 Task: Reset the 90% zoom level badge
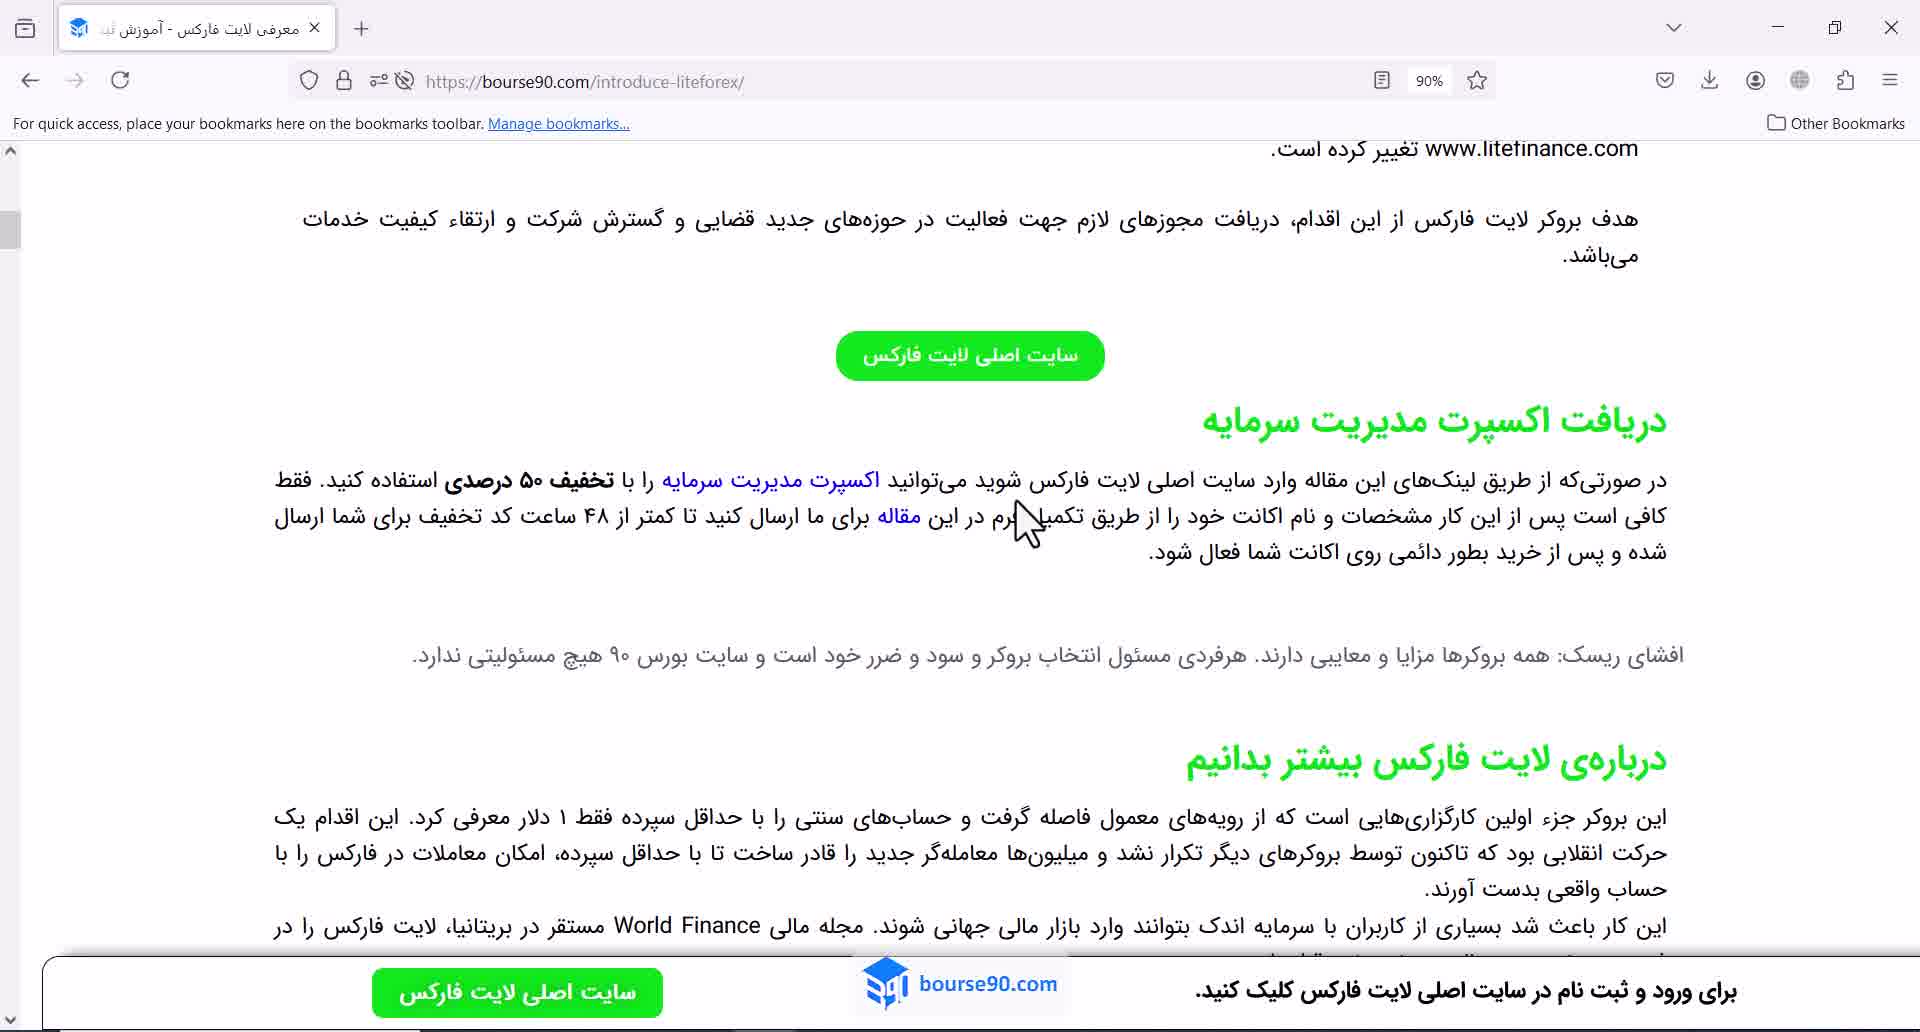click(x=1429, y=81)
